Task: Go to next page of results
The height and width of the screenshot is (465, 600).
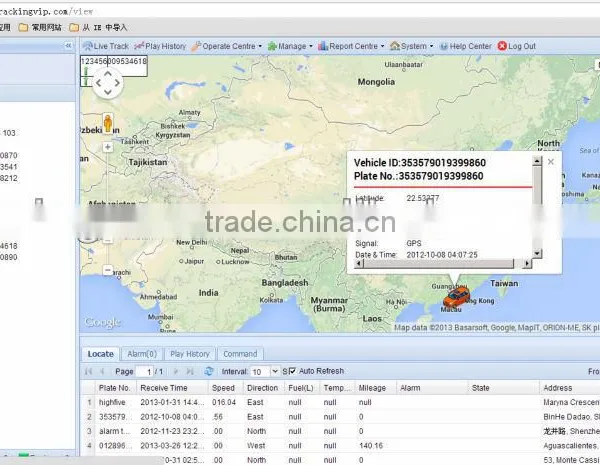Action: (x=176, y=371)
